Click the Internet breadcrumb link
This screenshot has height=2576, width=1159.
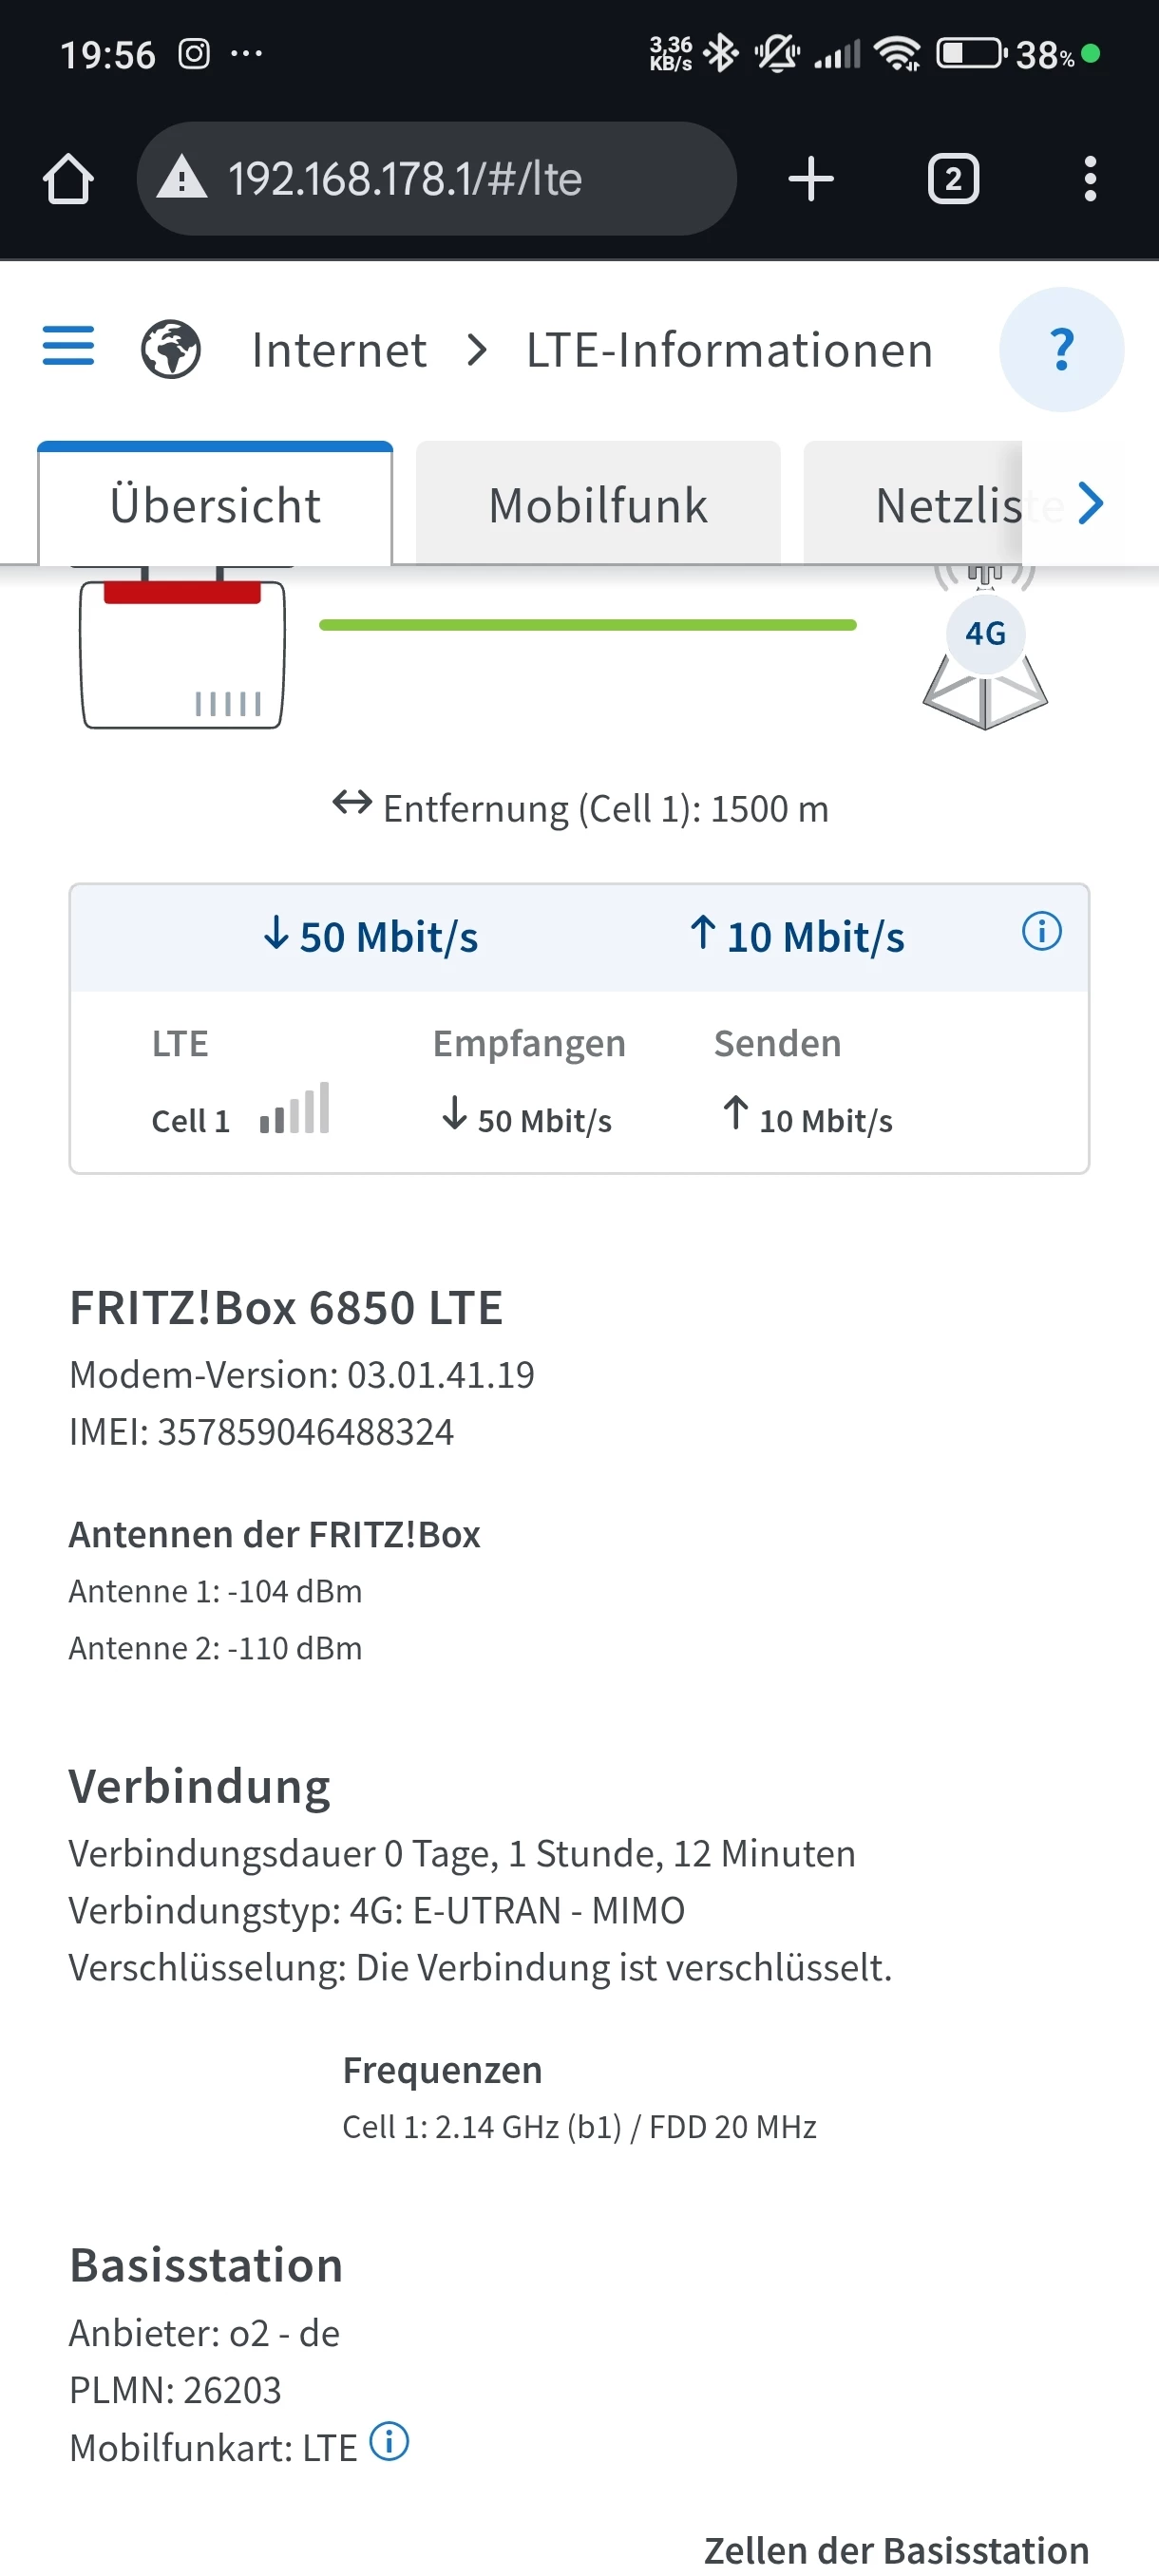click(339, 350)
